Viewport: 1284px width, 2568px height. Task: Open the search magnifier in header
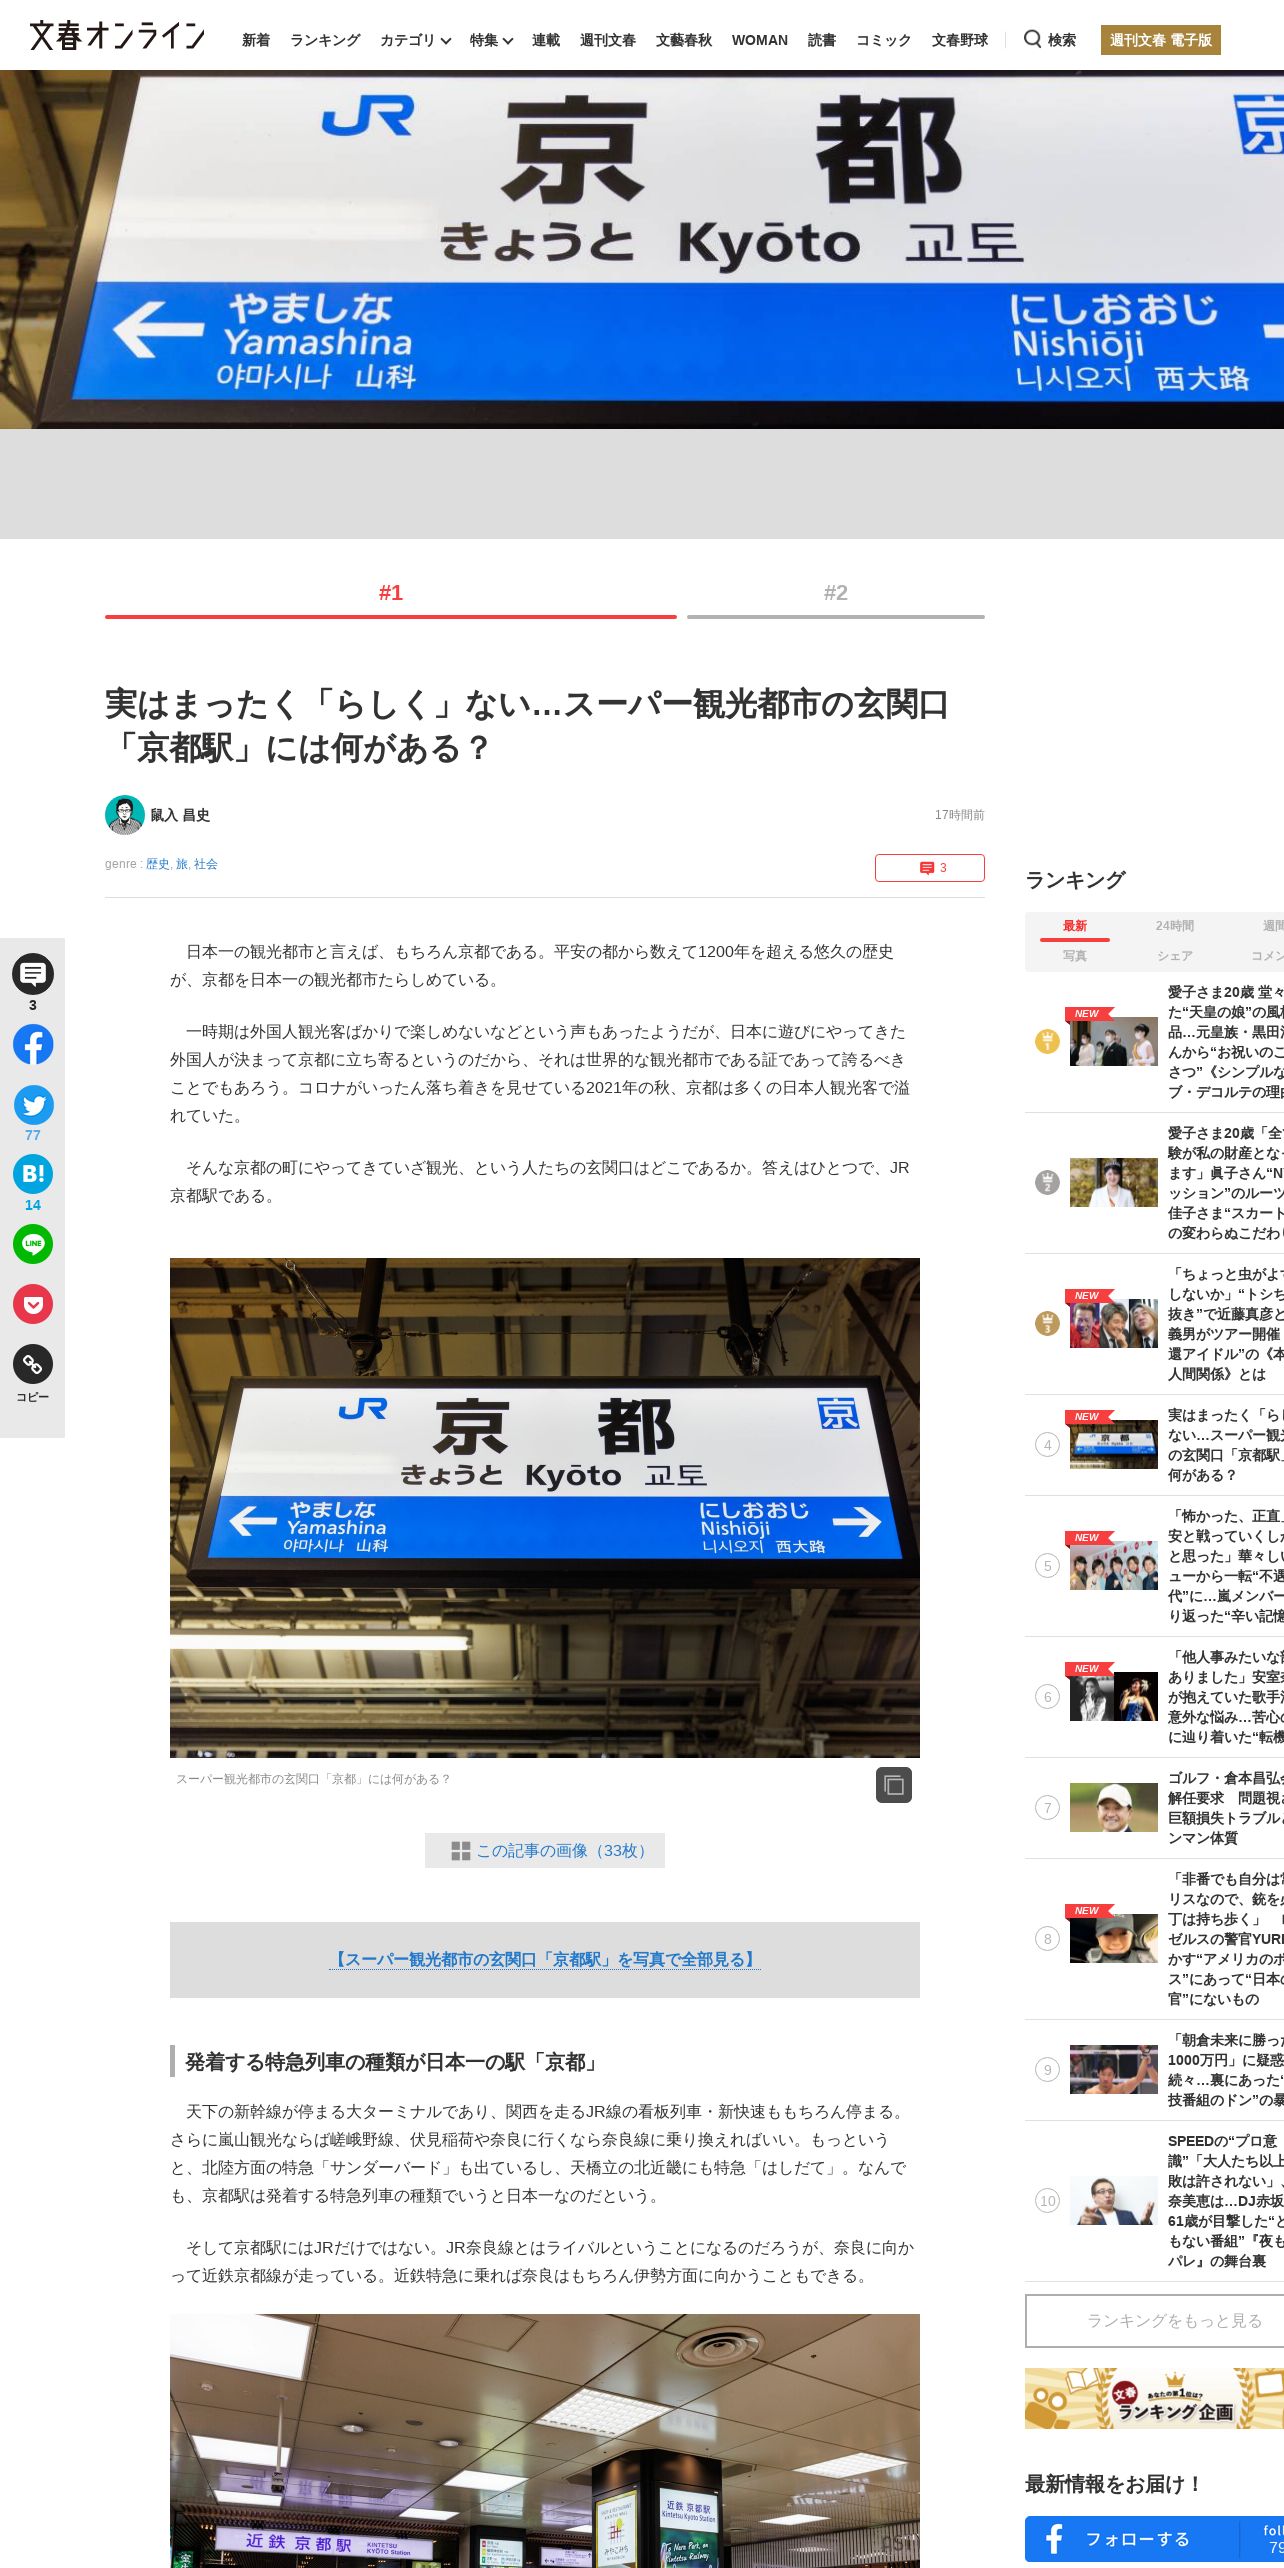[x=1032, y=39]
